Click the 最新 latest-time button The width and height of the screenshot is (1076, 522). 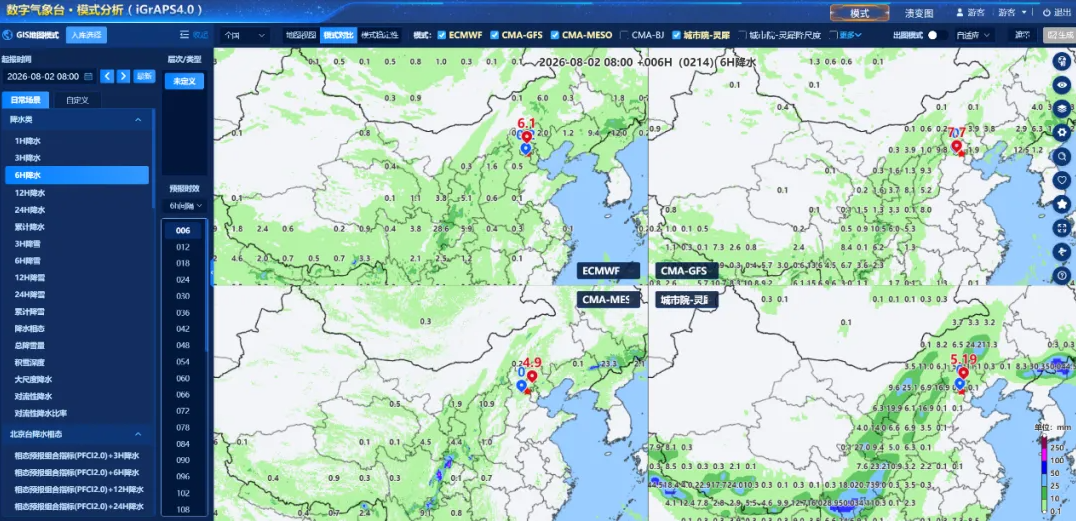click(x=143, y=76)
